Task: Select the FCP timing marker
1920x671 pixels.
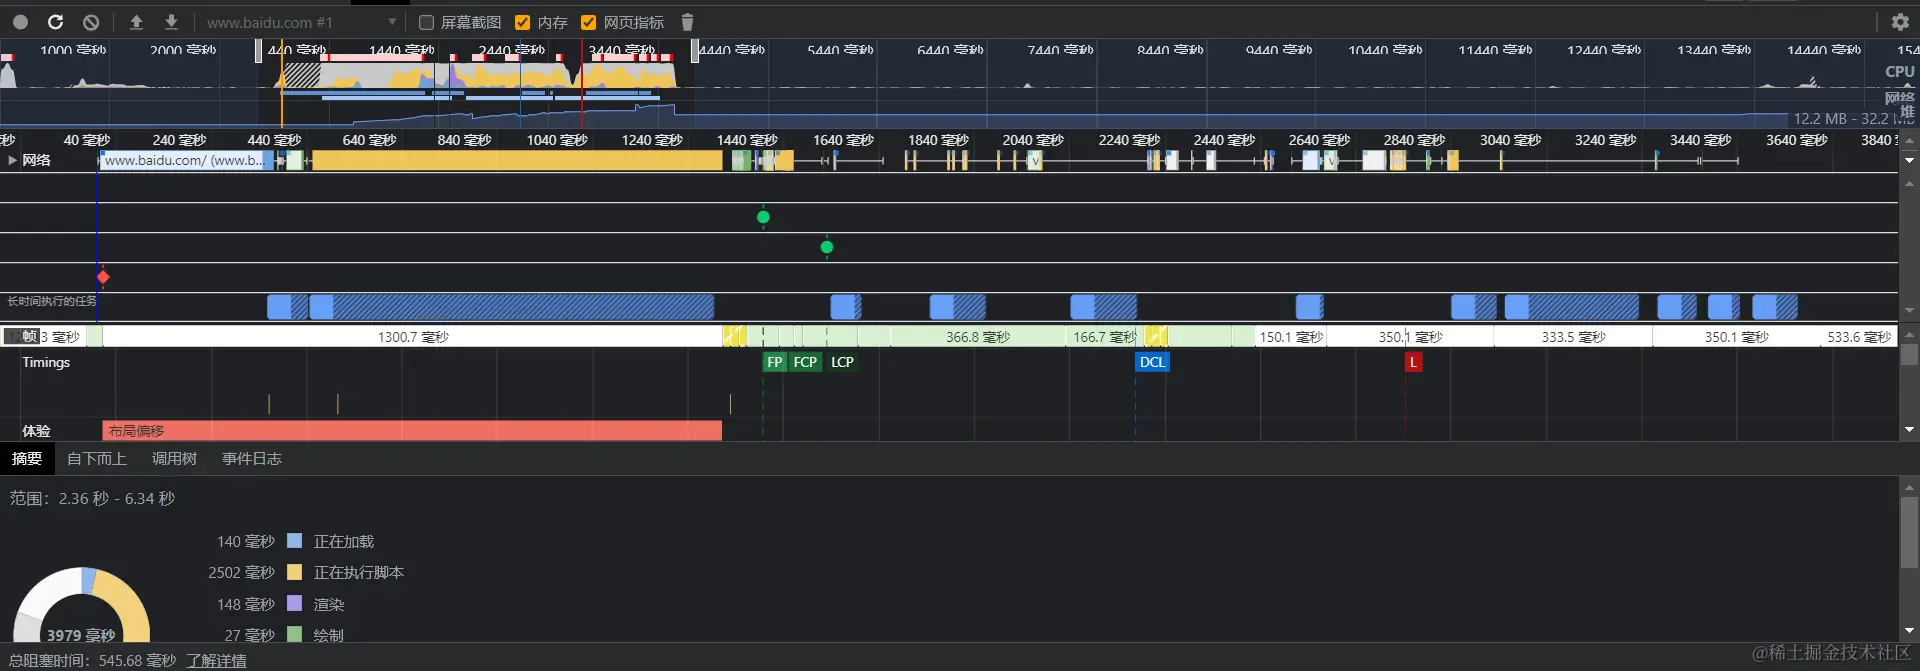Action: point(805,362)
